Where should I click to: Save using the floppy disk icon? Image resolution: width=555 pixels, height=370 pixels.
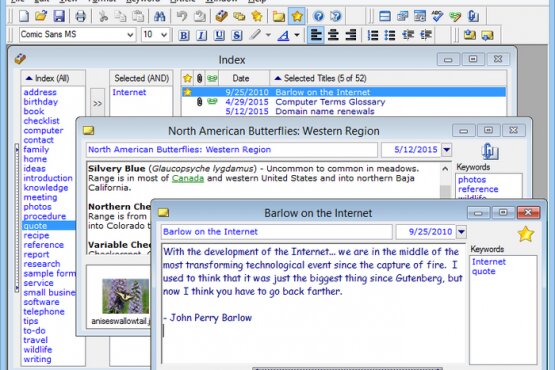pyautogui.click(x=59, y=16)
